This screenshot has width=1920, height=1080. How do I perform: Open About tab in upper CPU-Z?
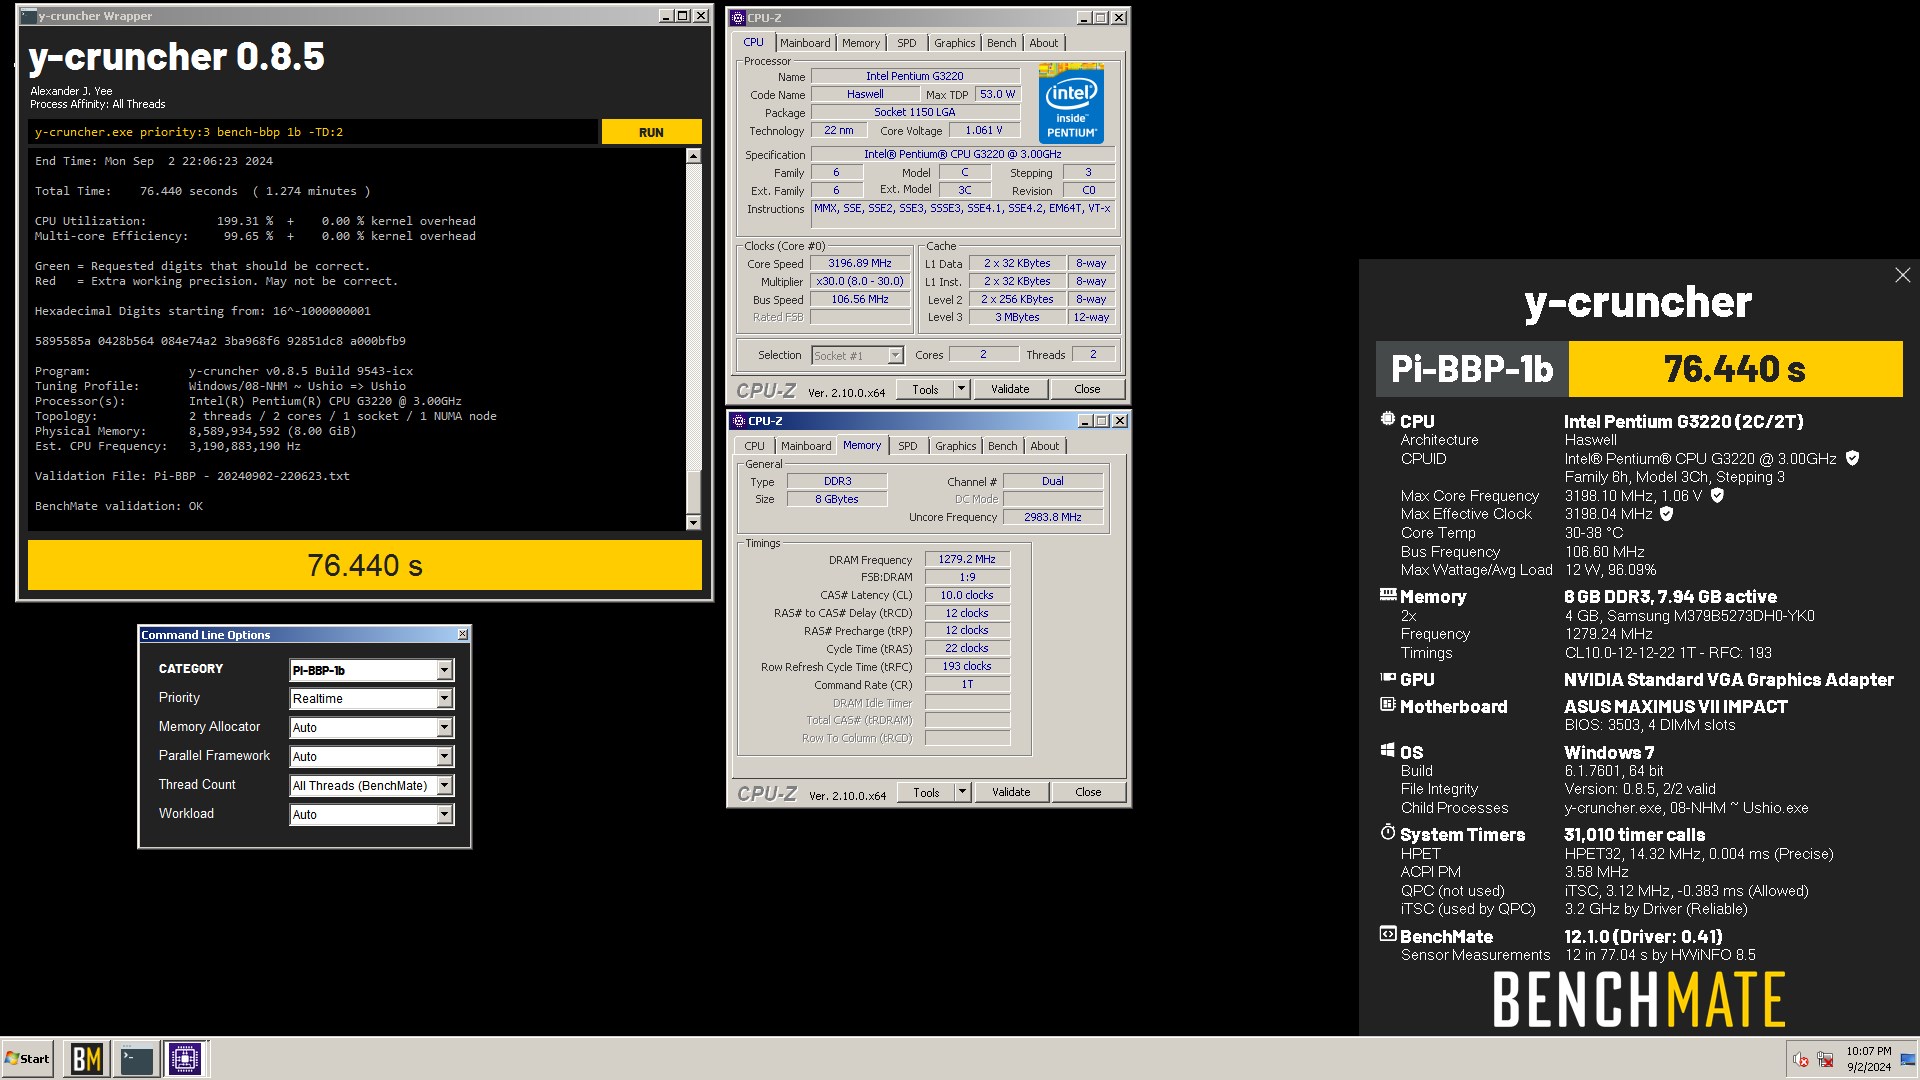pos(1043,43)
